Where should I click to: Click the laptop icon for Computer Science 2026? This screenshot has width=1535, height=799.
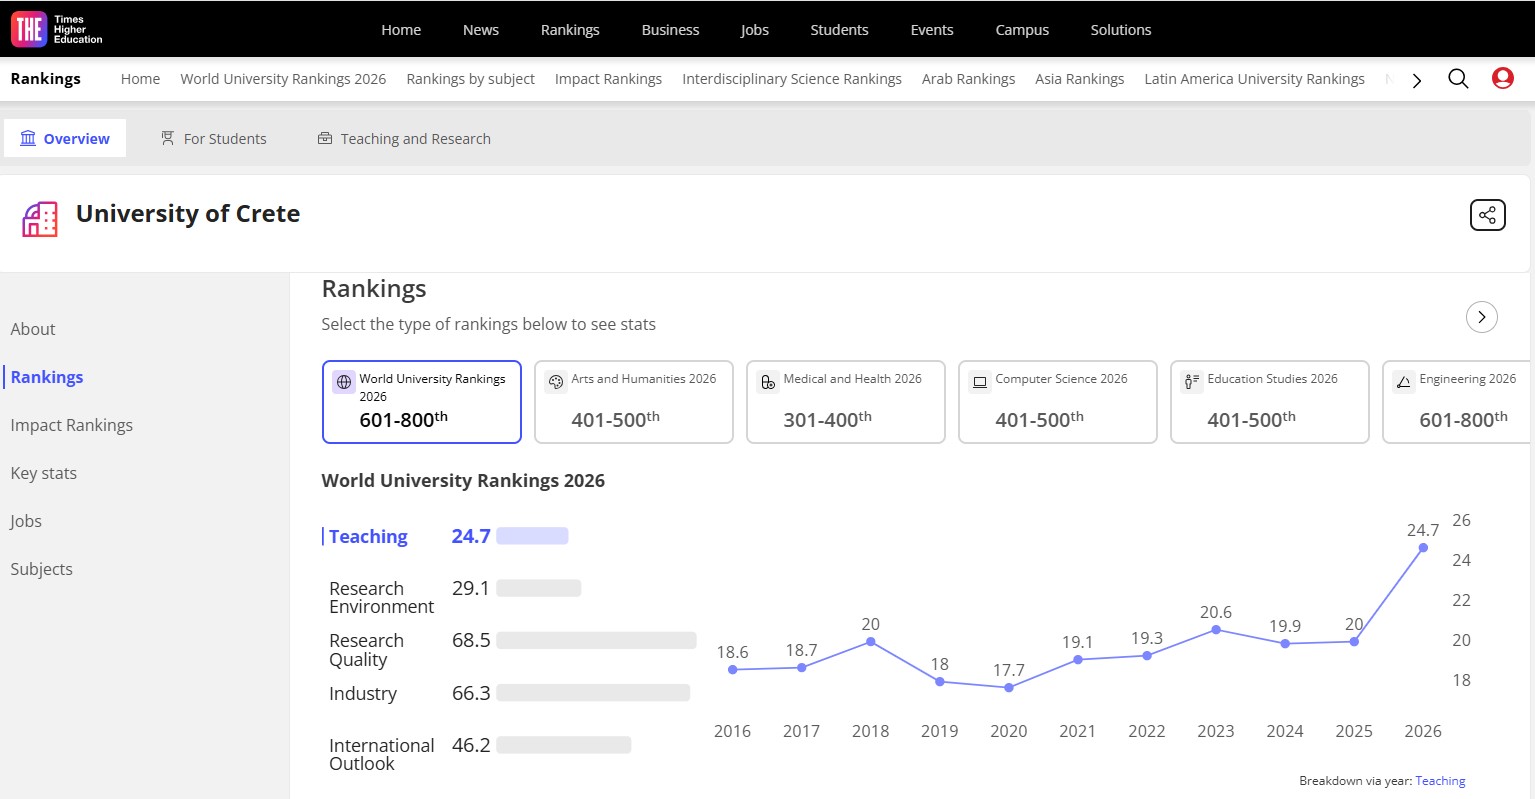980,382
